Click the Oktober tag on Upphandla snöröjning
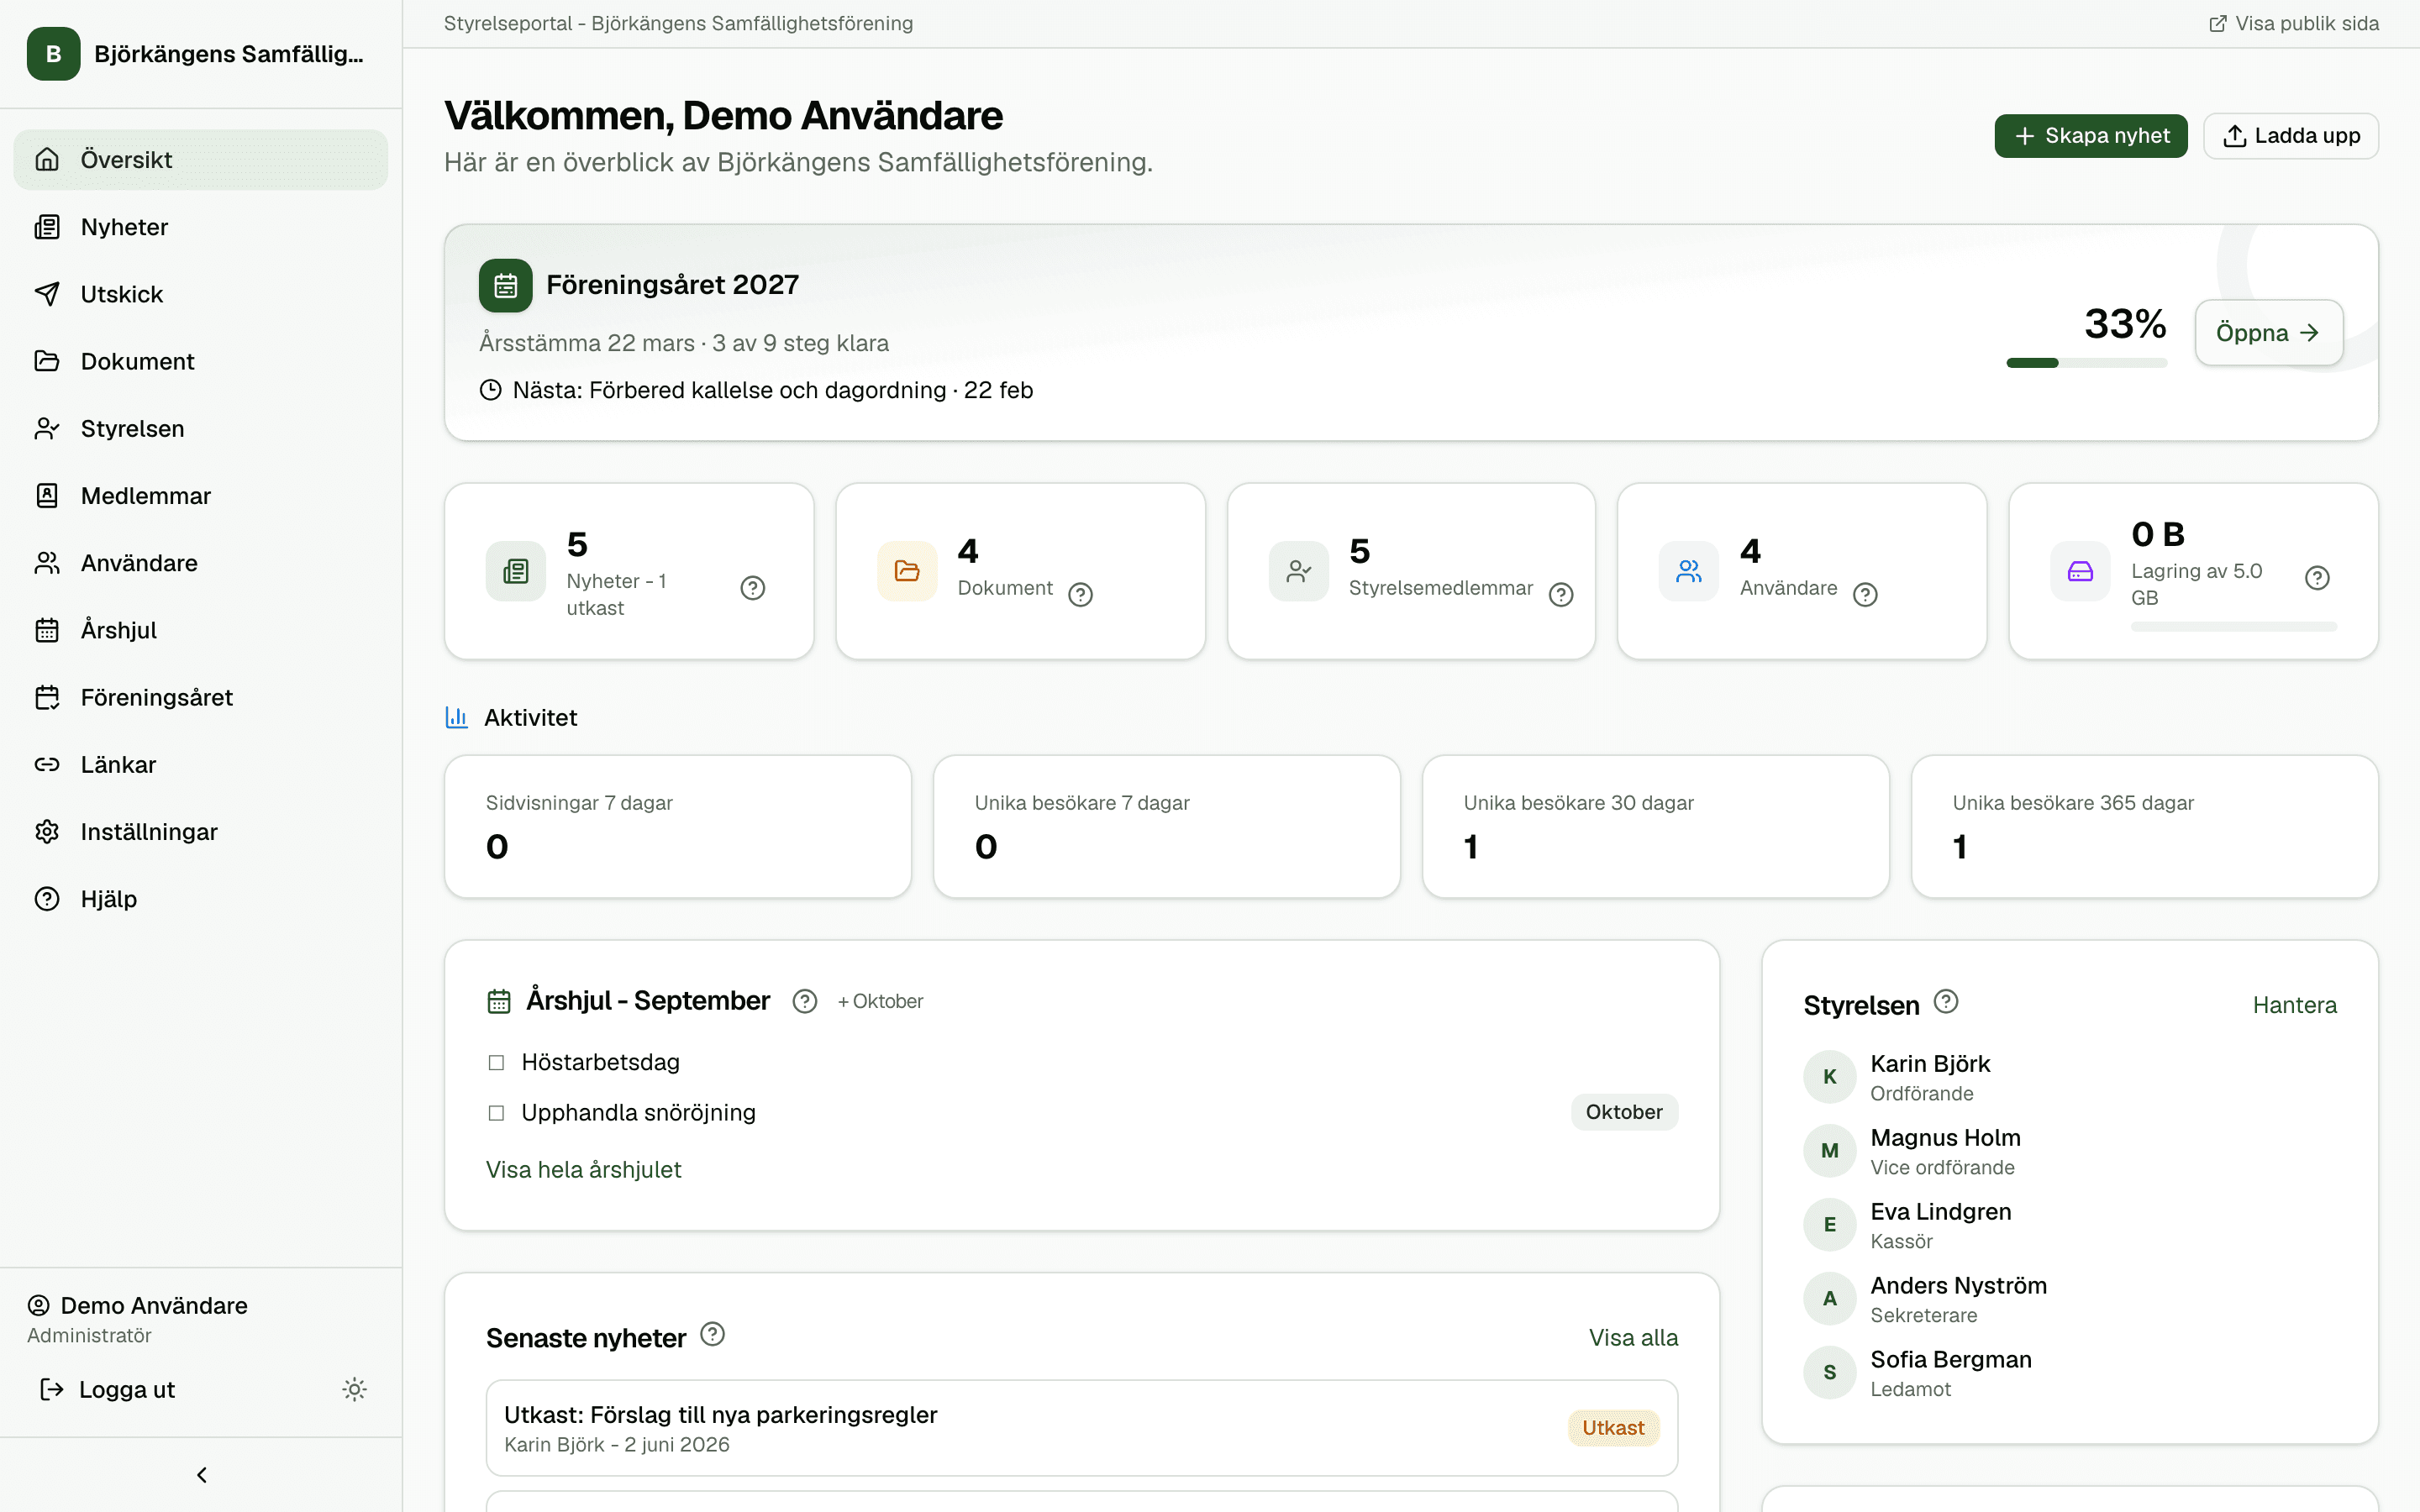Screen dimensions: 2420x1512 click(1624, 1112)
